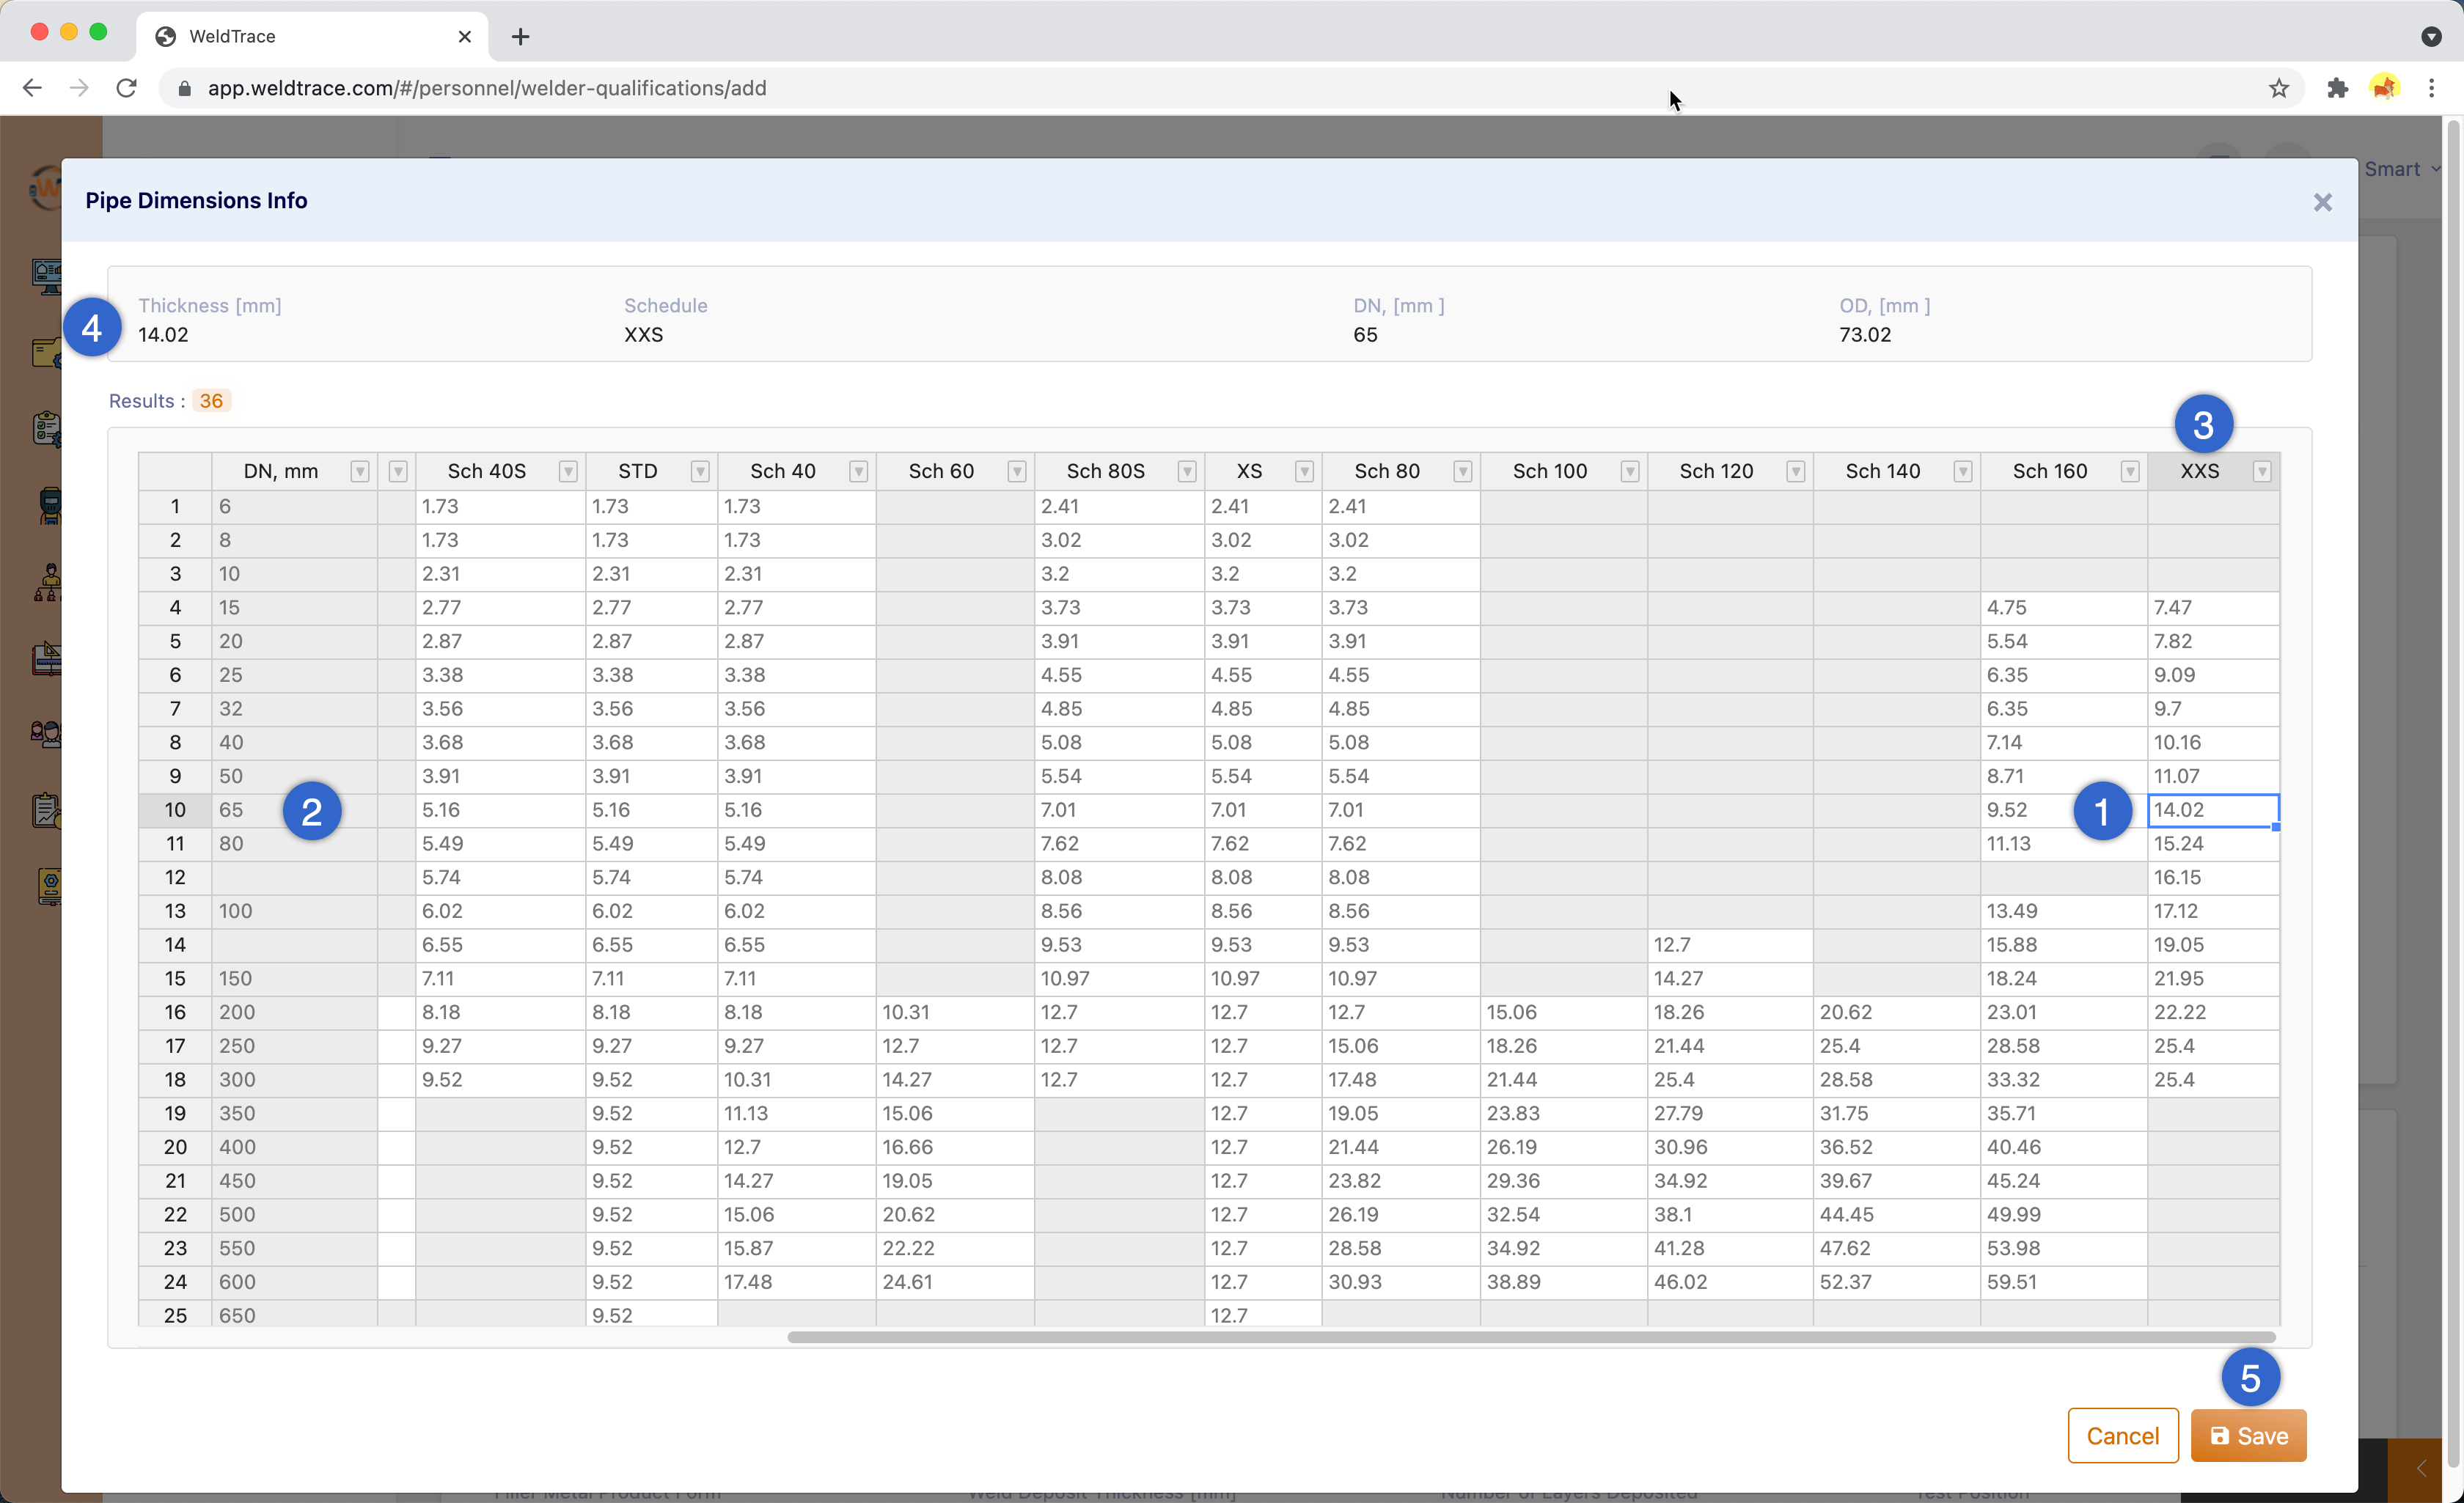Select Sch 120 cell 12.7 in row 14
This screenshot has width=2464, height=1503.
pyautogui.click(x=1730, y=945)
